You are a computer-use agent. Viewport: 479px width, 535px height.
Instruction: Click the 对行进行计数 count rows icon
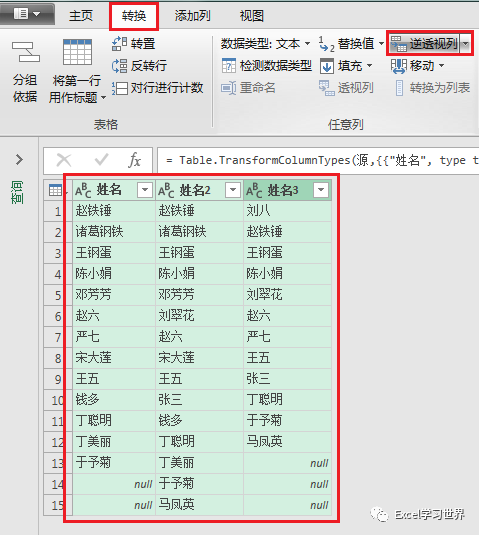tap(119, 88)
